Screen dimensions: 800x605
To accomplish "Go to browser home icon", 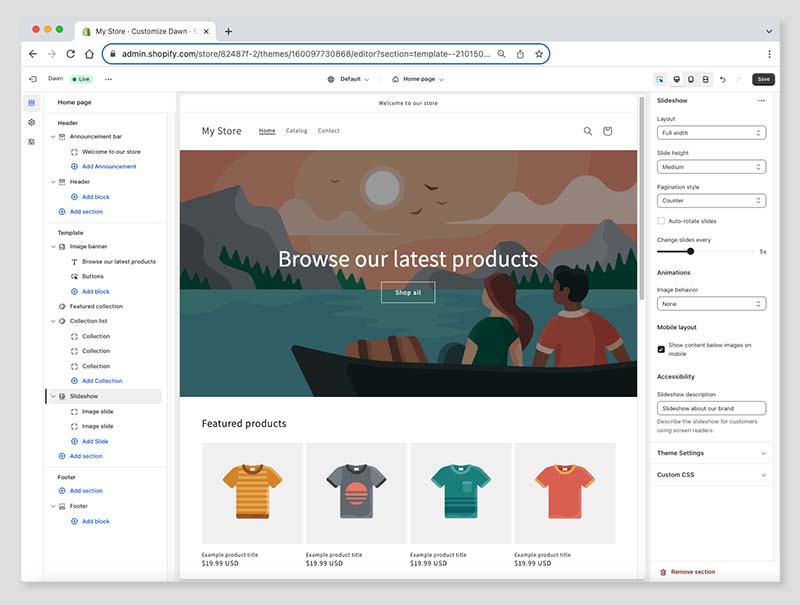I will coord(89,54).
